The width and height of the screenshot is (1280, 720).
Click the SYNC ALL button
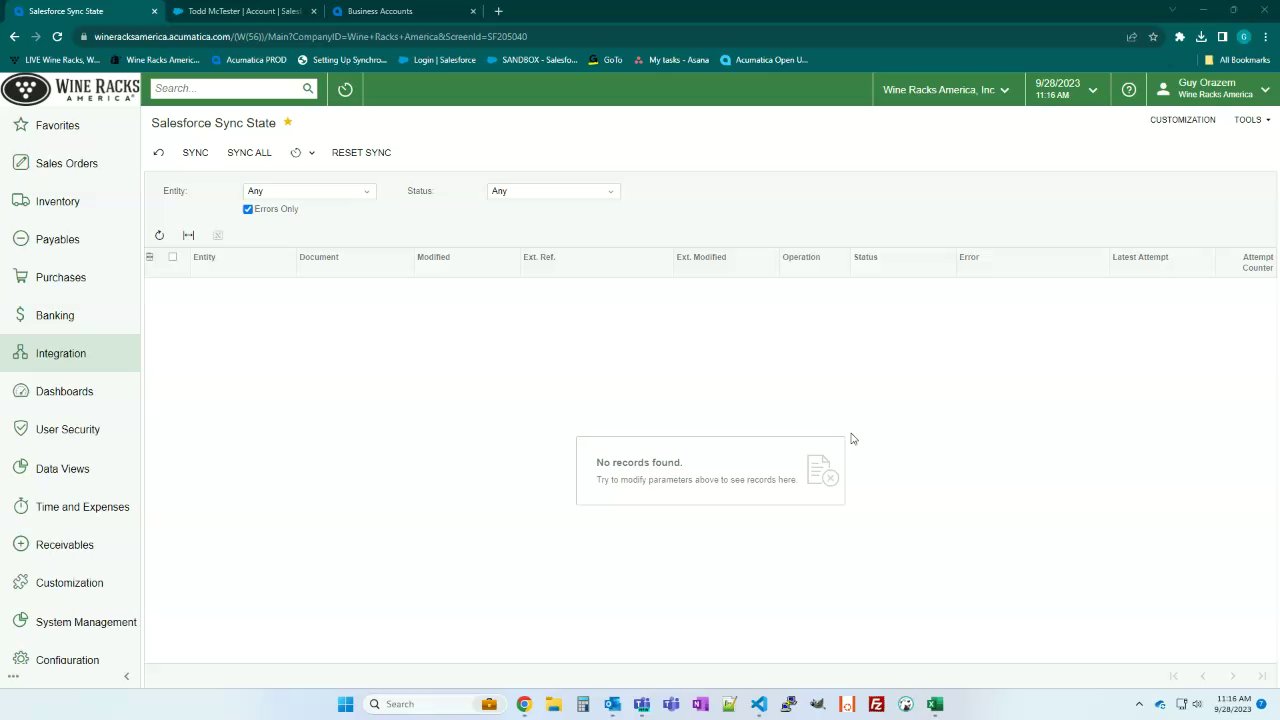coord(249,153)
